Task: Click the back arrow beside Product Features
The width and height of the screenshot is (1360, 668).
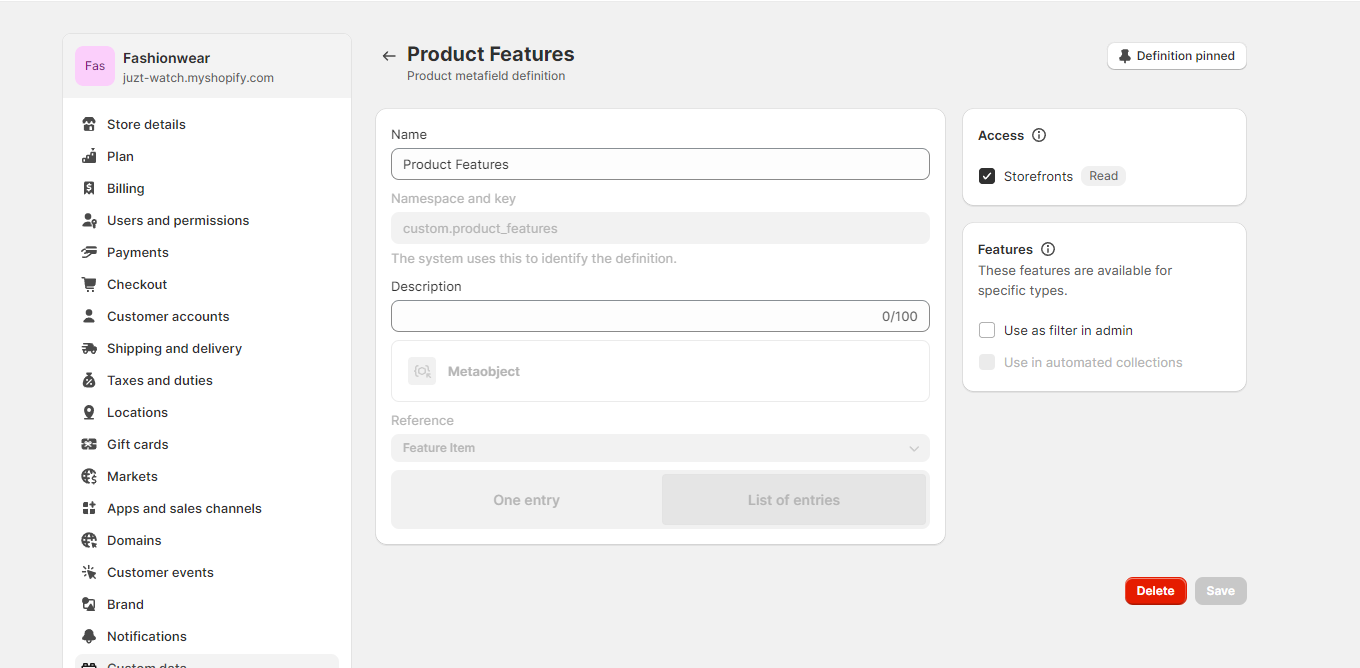Action: click(x=389, y=56)
